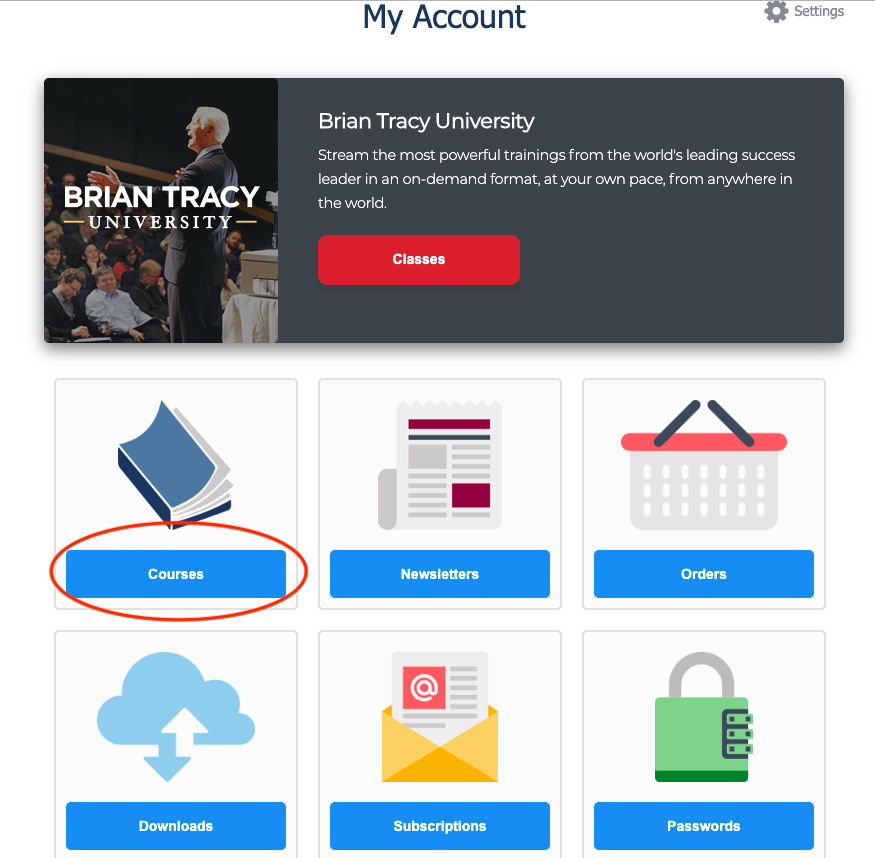Click the My Account page title
The width and height of the screenshot is (875, 858).
444,17
